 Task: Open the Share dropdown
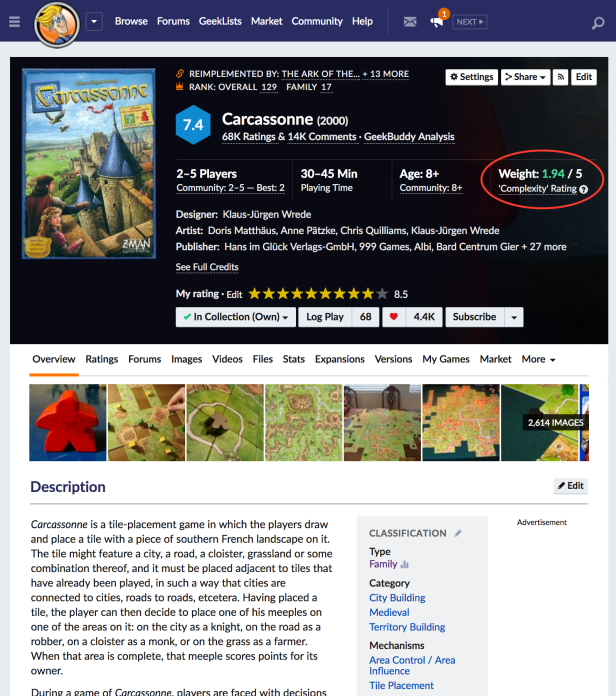pyautogui.click(x=525, y=77)
